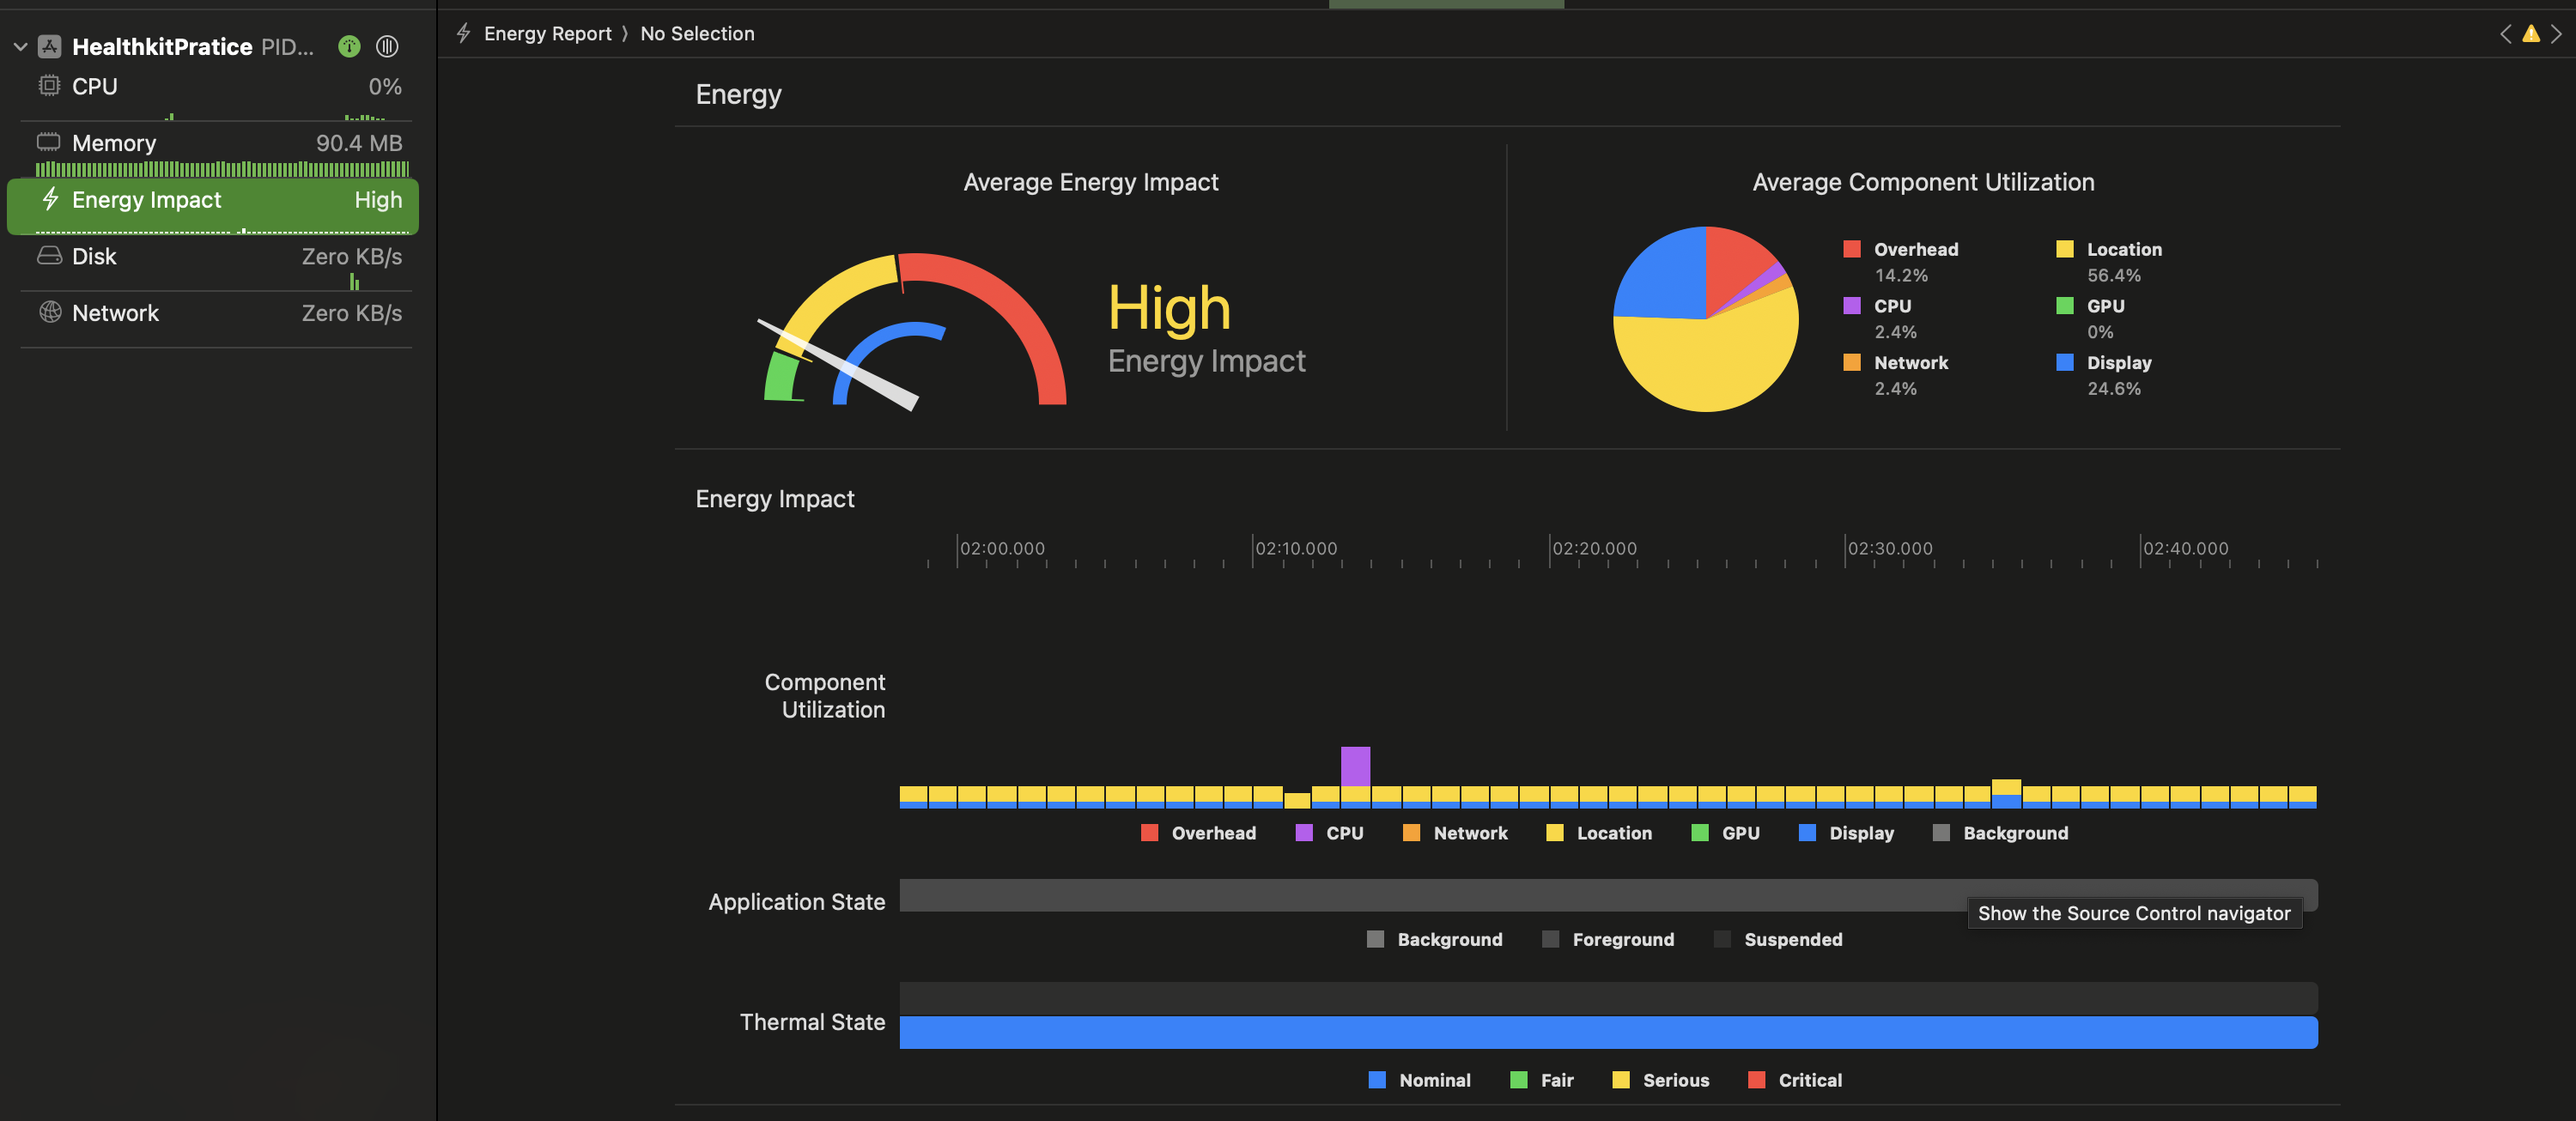Click the blue Nominal thermal state bar
Image resolution: width=2576 pixels, height=1121 pixels.
point(1608,1032)
